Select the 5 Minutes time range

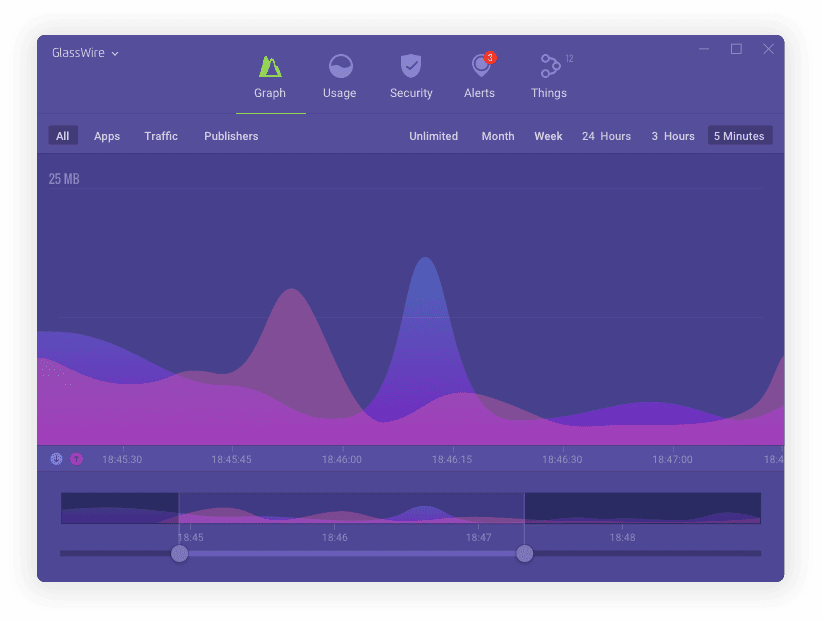(739, 136)
